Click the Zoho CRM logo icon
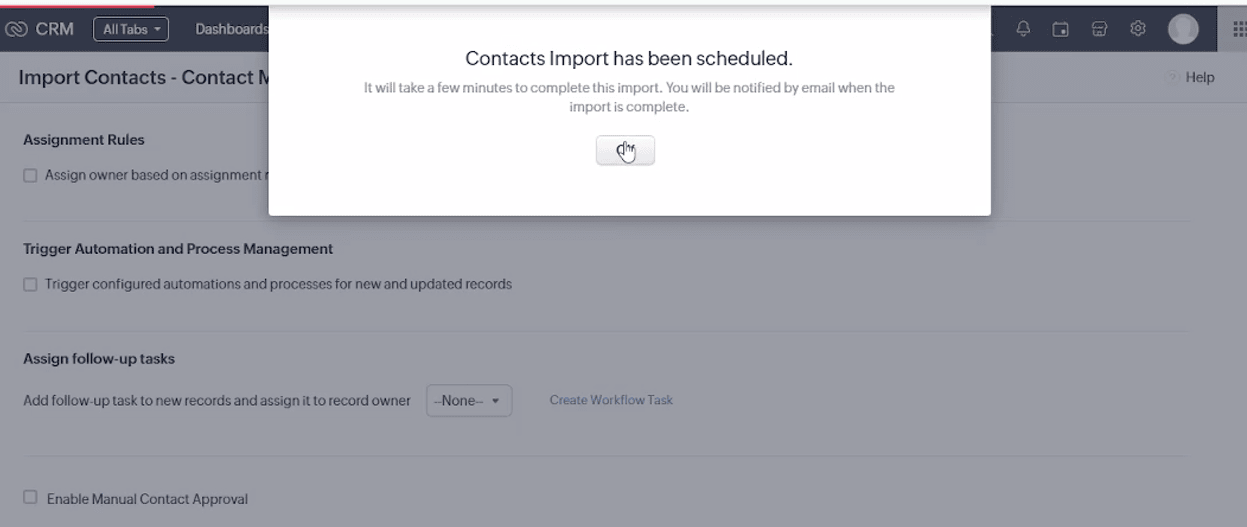Viewport: 1247px width, 527px height. [x=17, y=29]
